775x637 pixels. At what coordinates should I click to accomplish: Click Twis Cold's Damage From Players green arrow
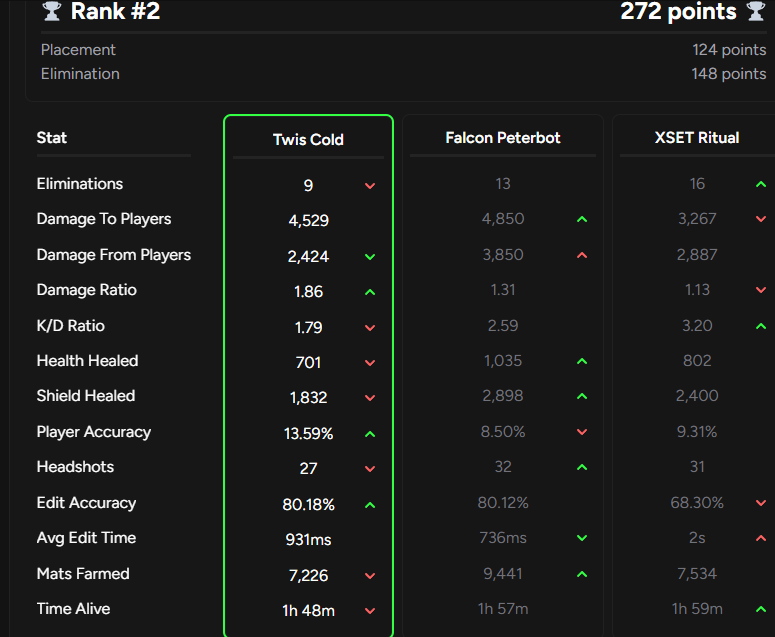[x=370, y=257]
